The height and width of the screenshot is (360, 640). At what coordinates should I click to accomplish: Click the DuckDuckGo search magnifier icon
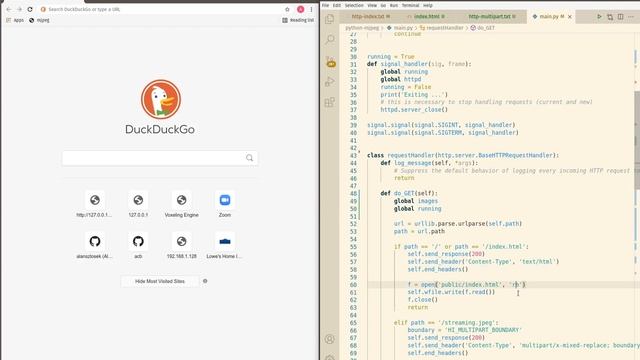249,158
